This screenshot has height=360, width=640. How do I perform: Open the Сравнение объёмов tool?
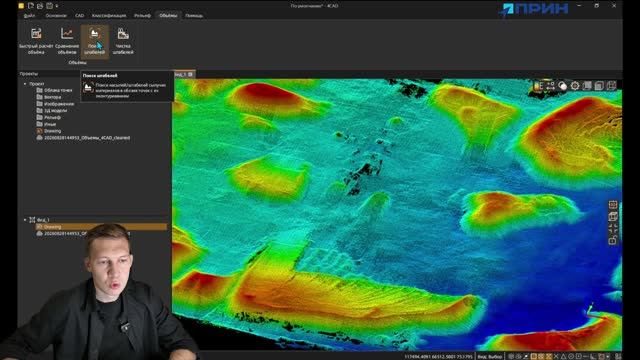coord(67,41)
